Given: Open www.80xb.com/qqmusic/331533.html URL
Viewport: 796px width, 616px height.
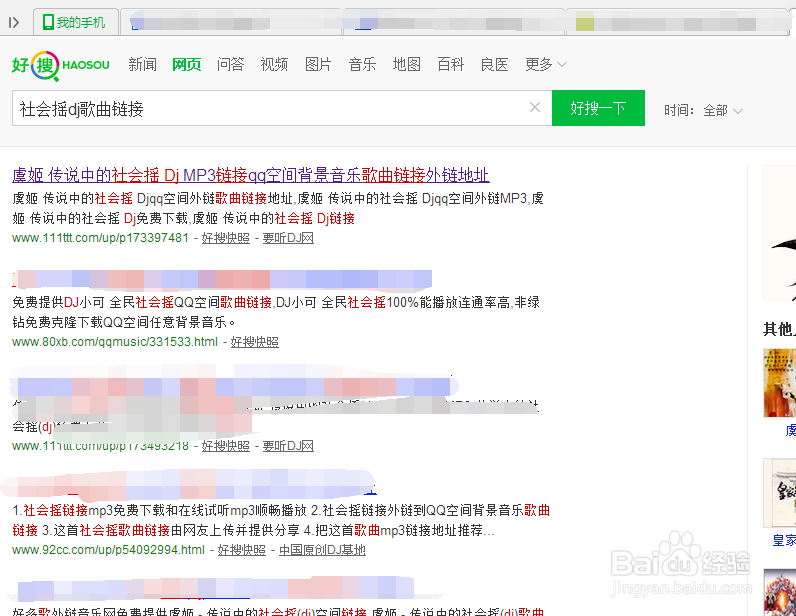Looking at the screenshot, I should (x=115, y=342).
